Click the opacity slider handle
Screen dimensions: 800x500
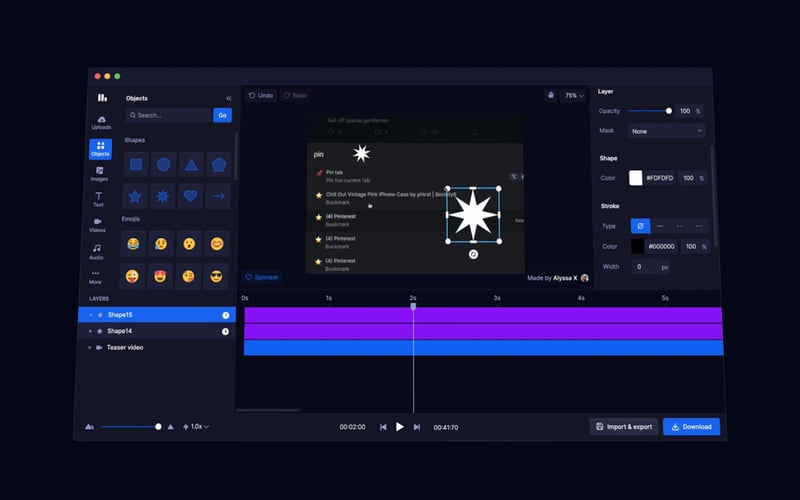668,111
